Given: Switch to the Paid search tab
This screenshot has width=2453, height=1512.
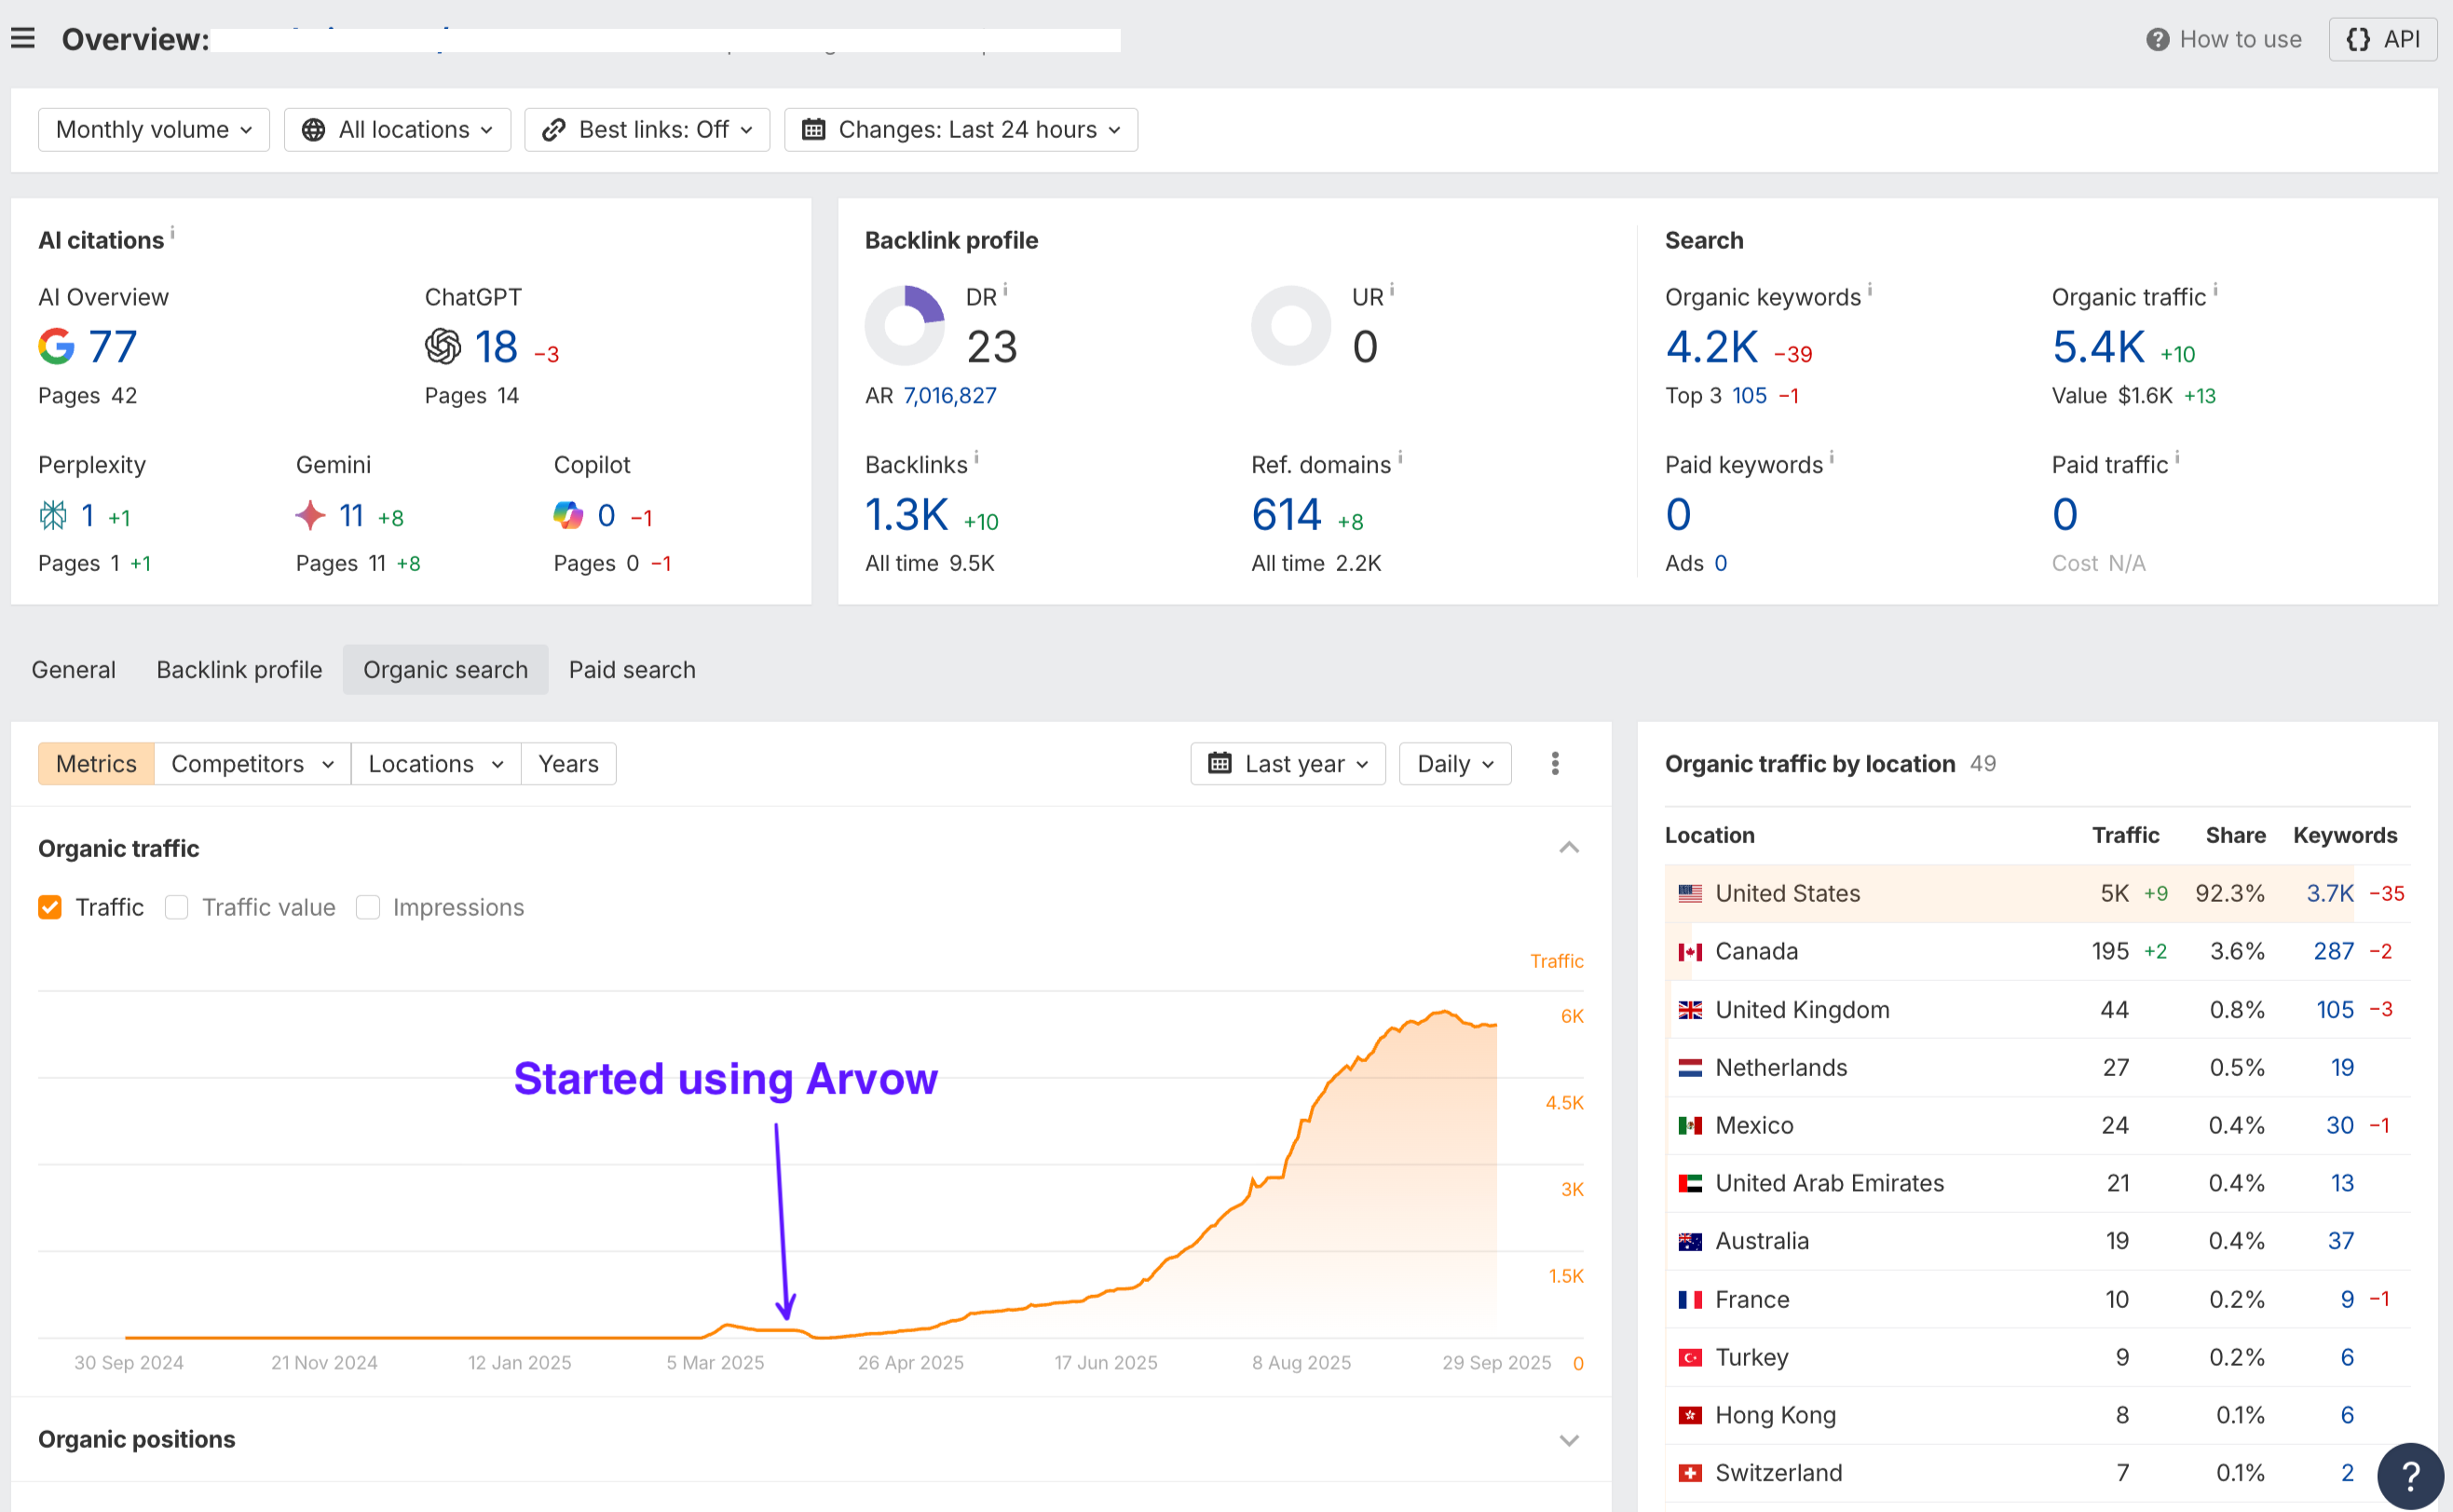Looking at the screenshot, I should click(x=632, y=670).
